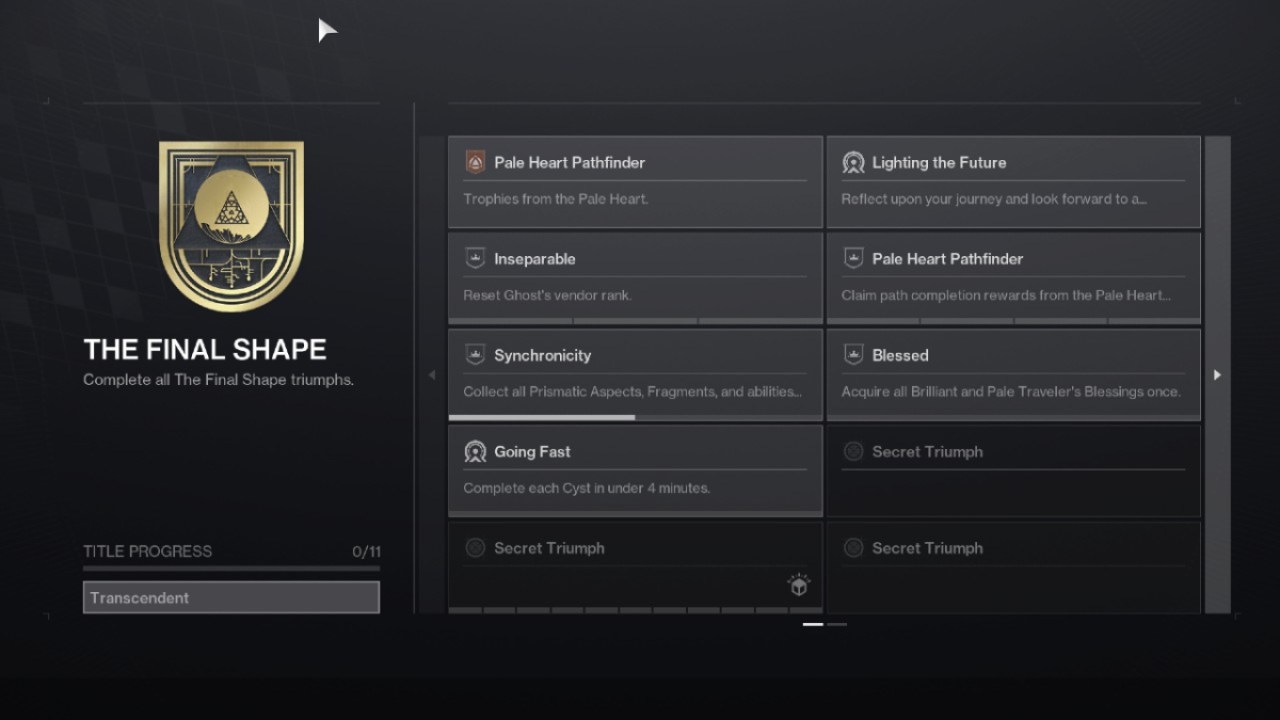1280x720 pixels.
Task: Click the Pale Heart Pathfinder trophy icon
Action: pos(475,162)
